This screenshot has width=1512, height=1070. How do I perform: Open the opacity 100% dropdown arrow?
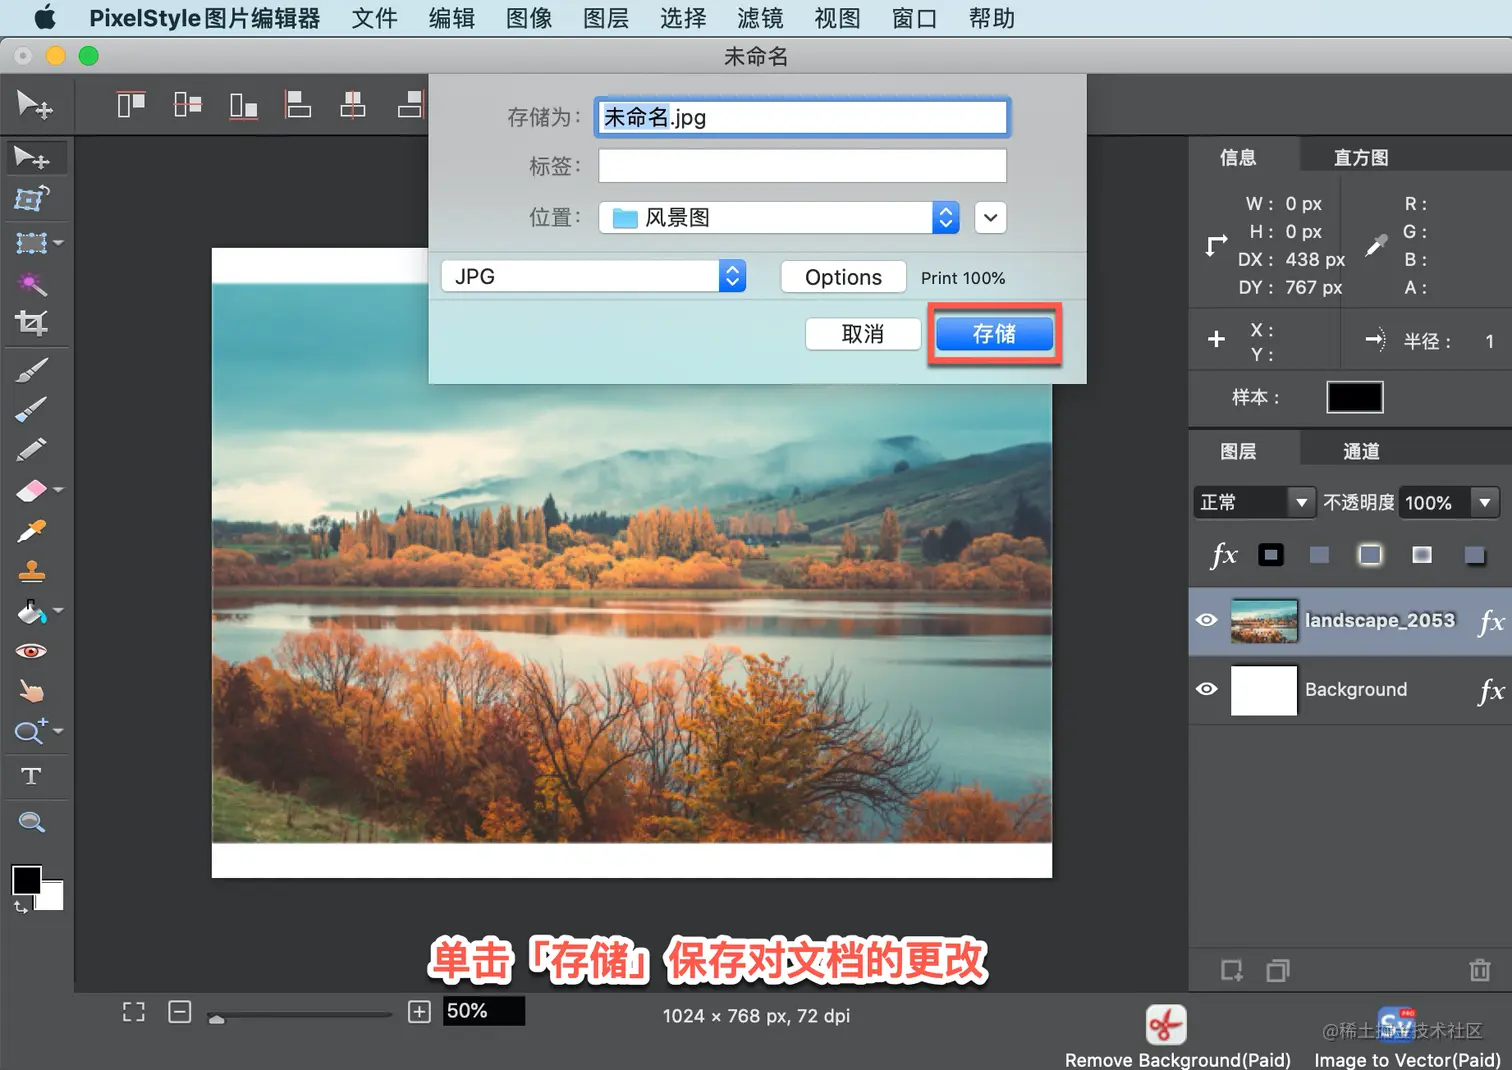[1485, 502]
